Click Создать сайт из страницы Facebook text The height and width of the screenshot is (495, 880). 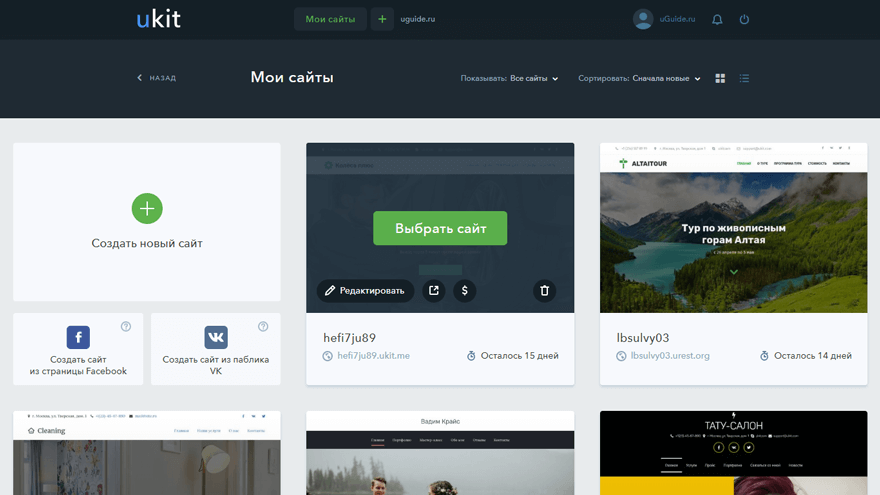78,365
